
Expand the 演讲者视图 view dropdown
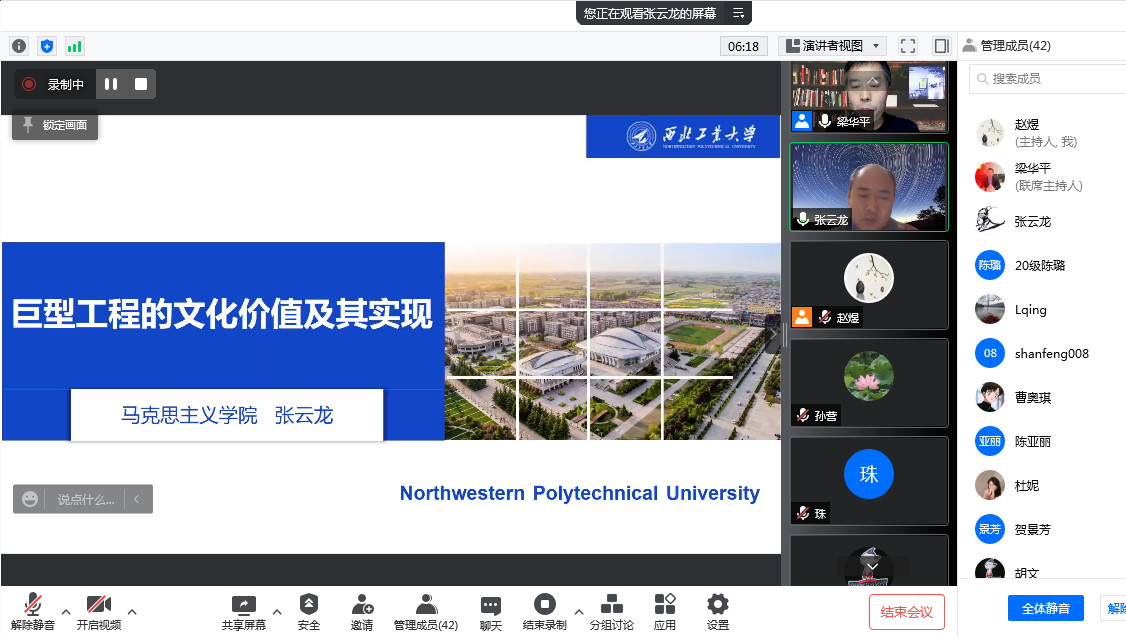pos(833,46)
